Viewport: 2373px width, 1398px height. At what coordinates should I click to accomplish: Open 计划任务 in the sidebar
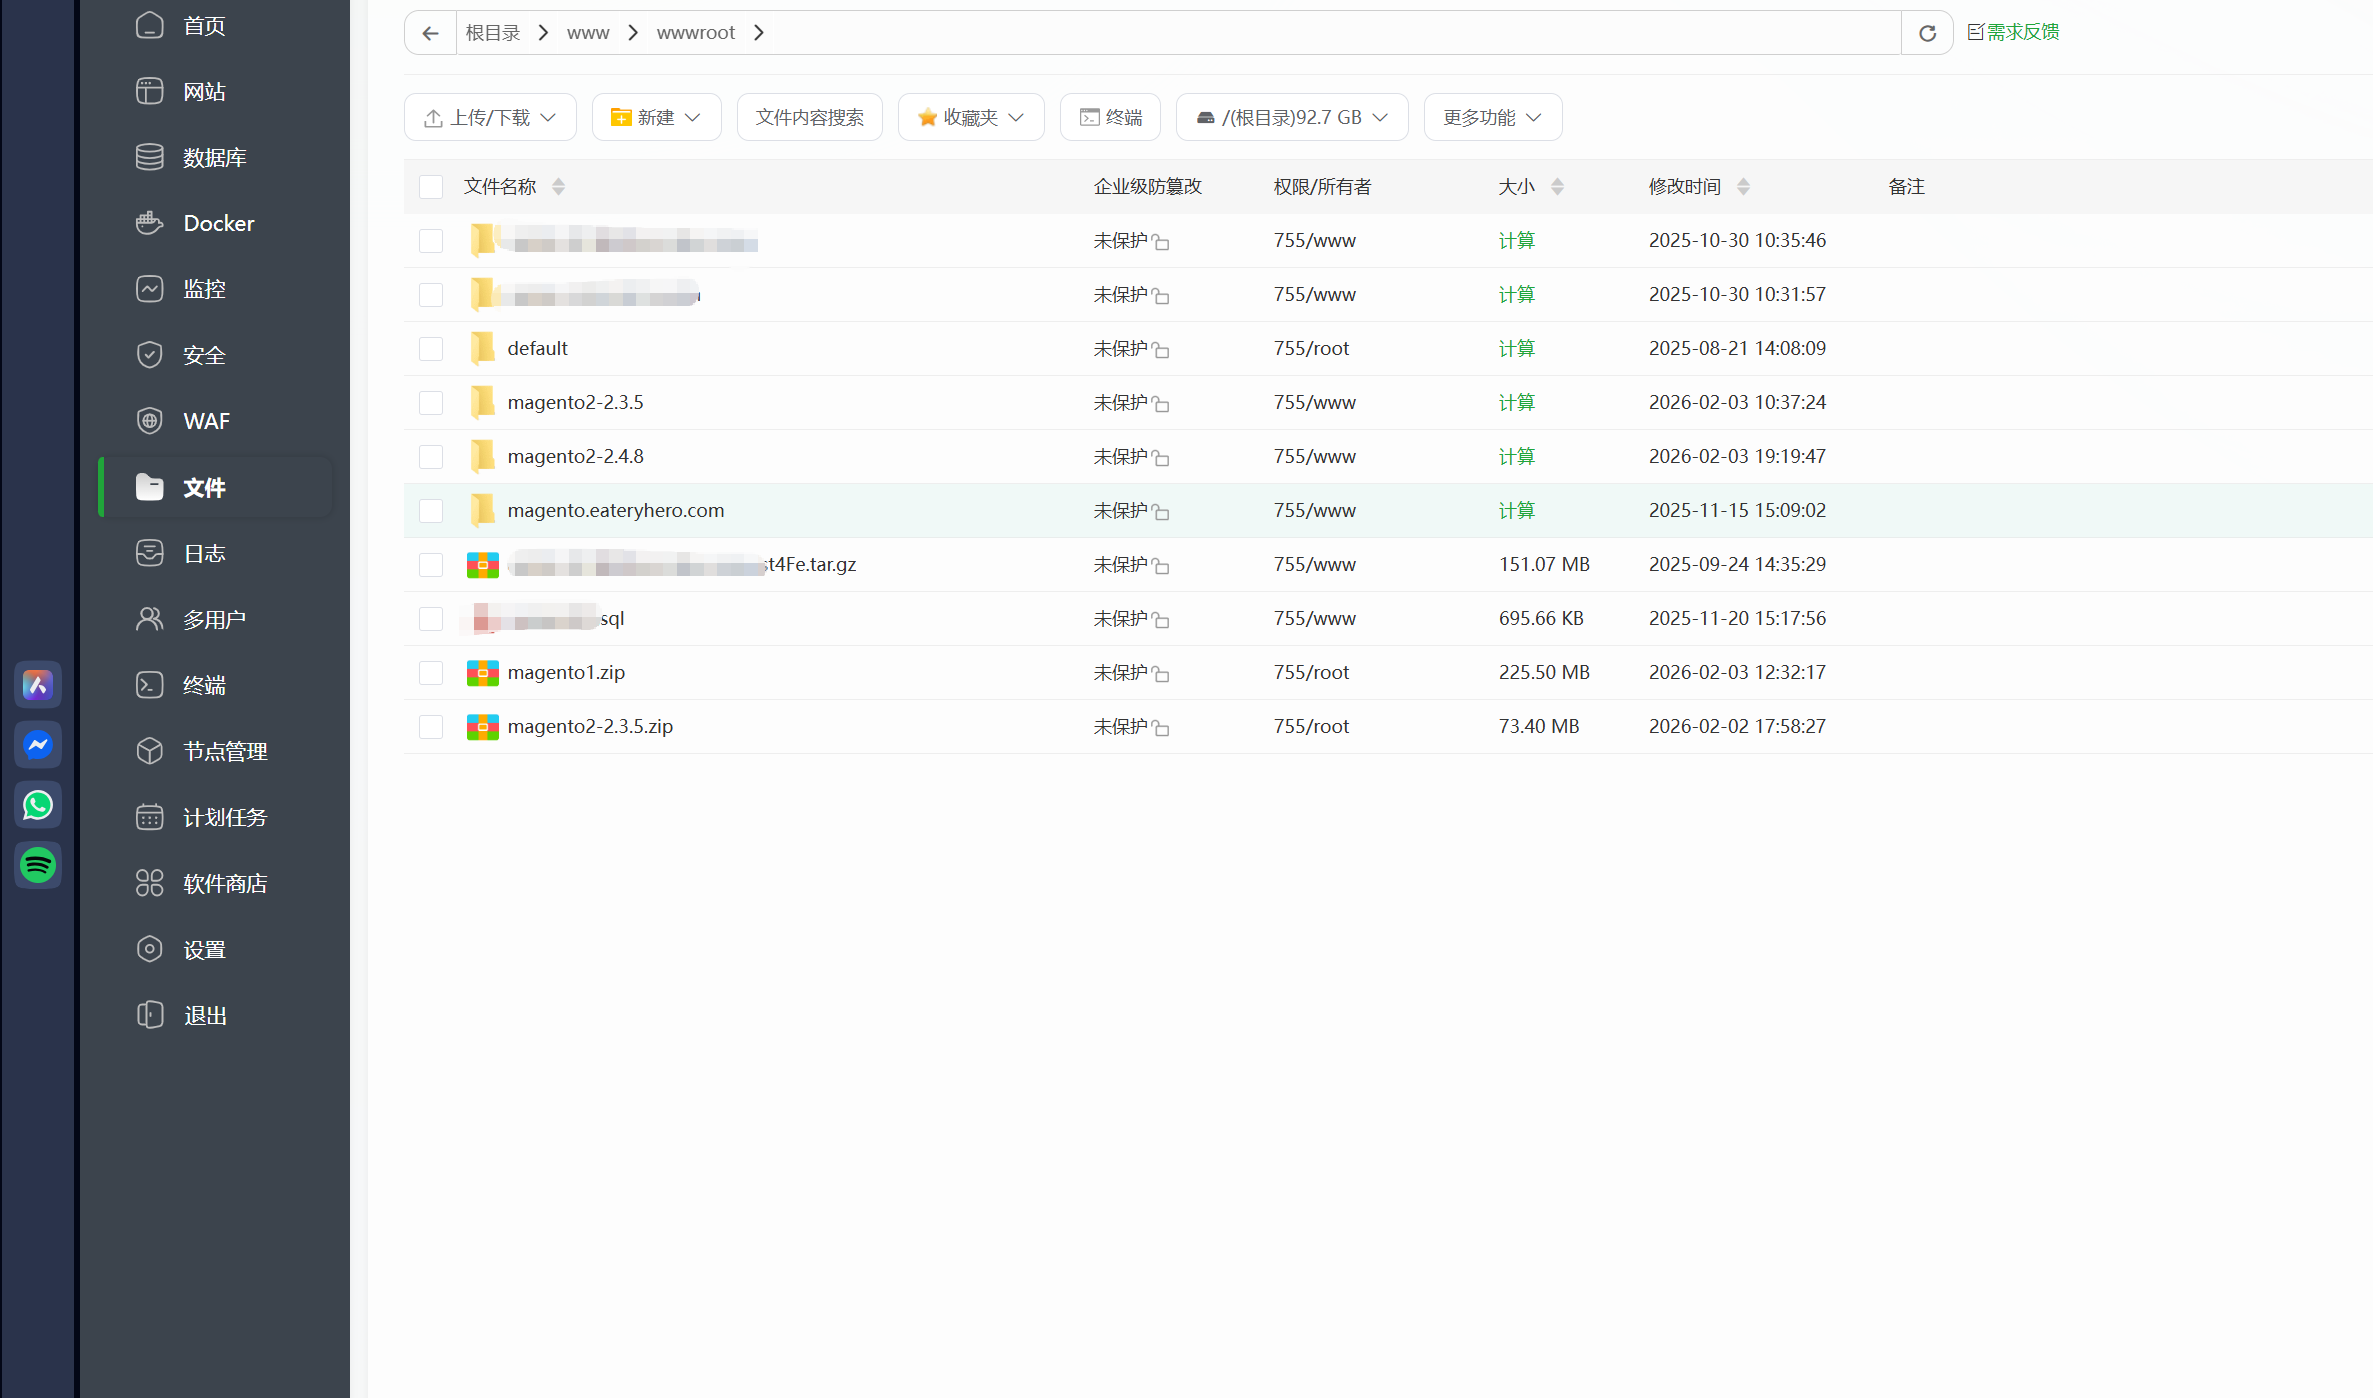click(x=224, y=817)
